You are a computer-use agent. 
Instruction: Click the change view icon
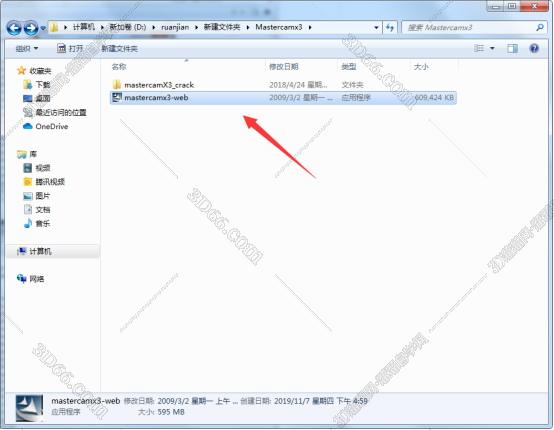[479, 48]
